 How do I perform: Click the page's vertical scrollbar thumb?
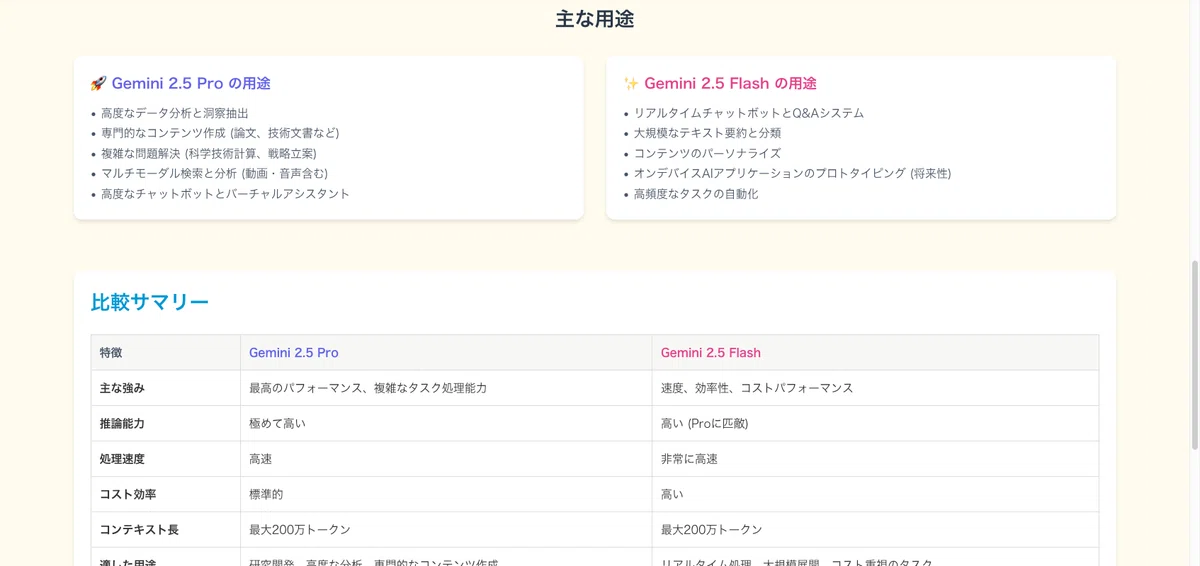point(1194,354)
